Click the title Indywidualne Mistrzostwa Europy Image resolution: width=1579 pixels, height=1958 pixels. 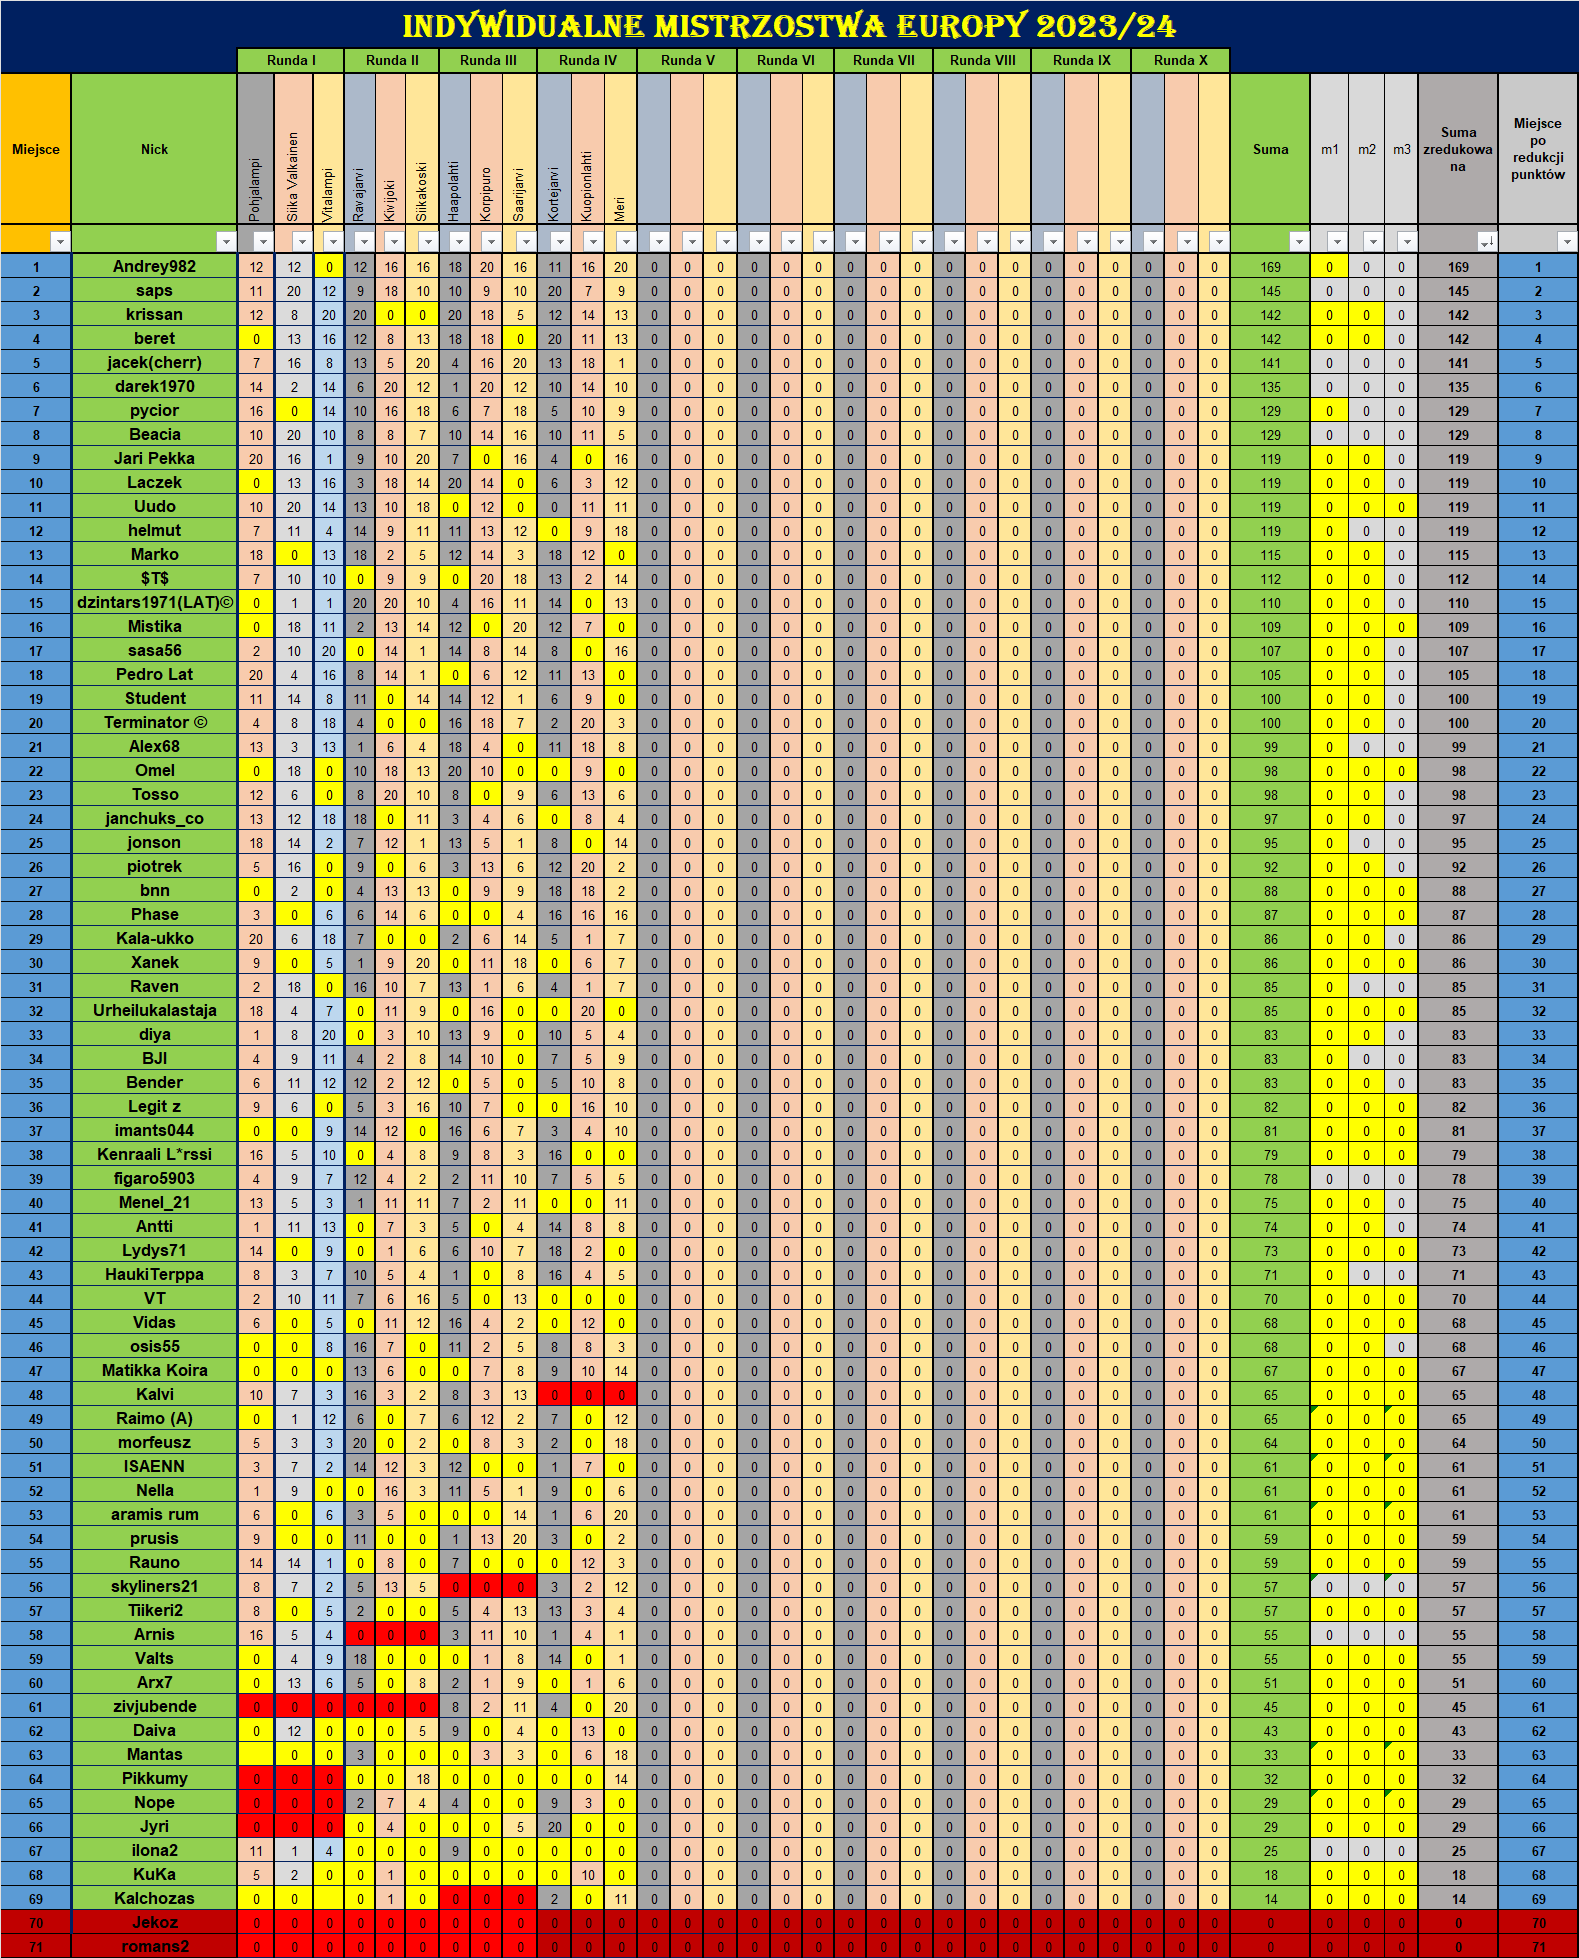coord(789,25)
